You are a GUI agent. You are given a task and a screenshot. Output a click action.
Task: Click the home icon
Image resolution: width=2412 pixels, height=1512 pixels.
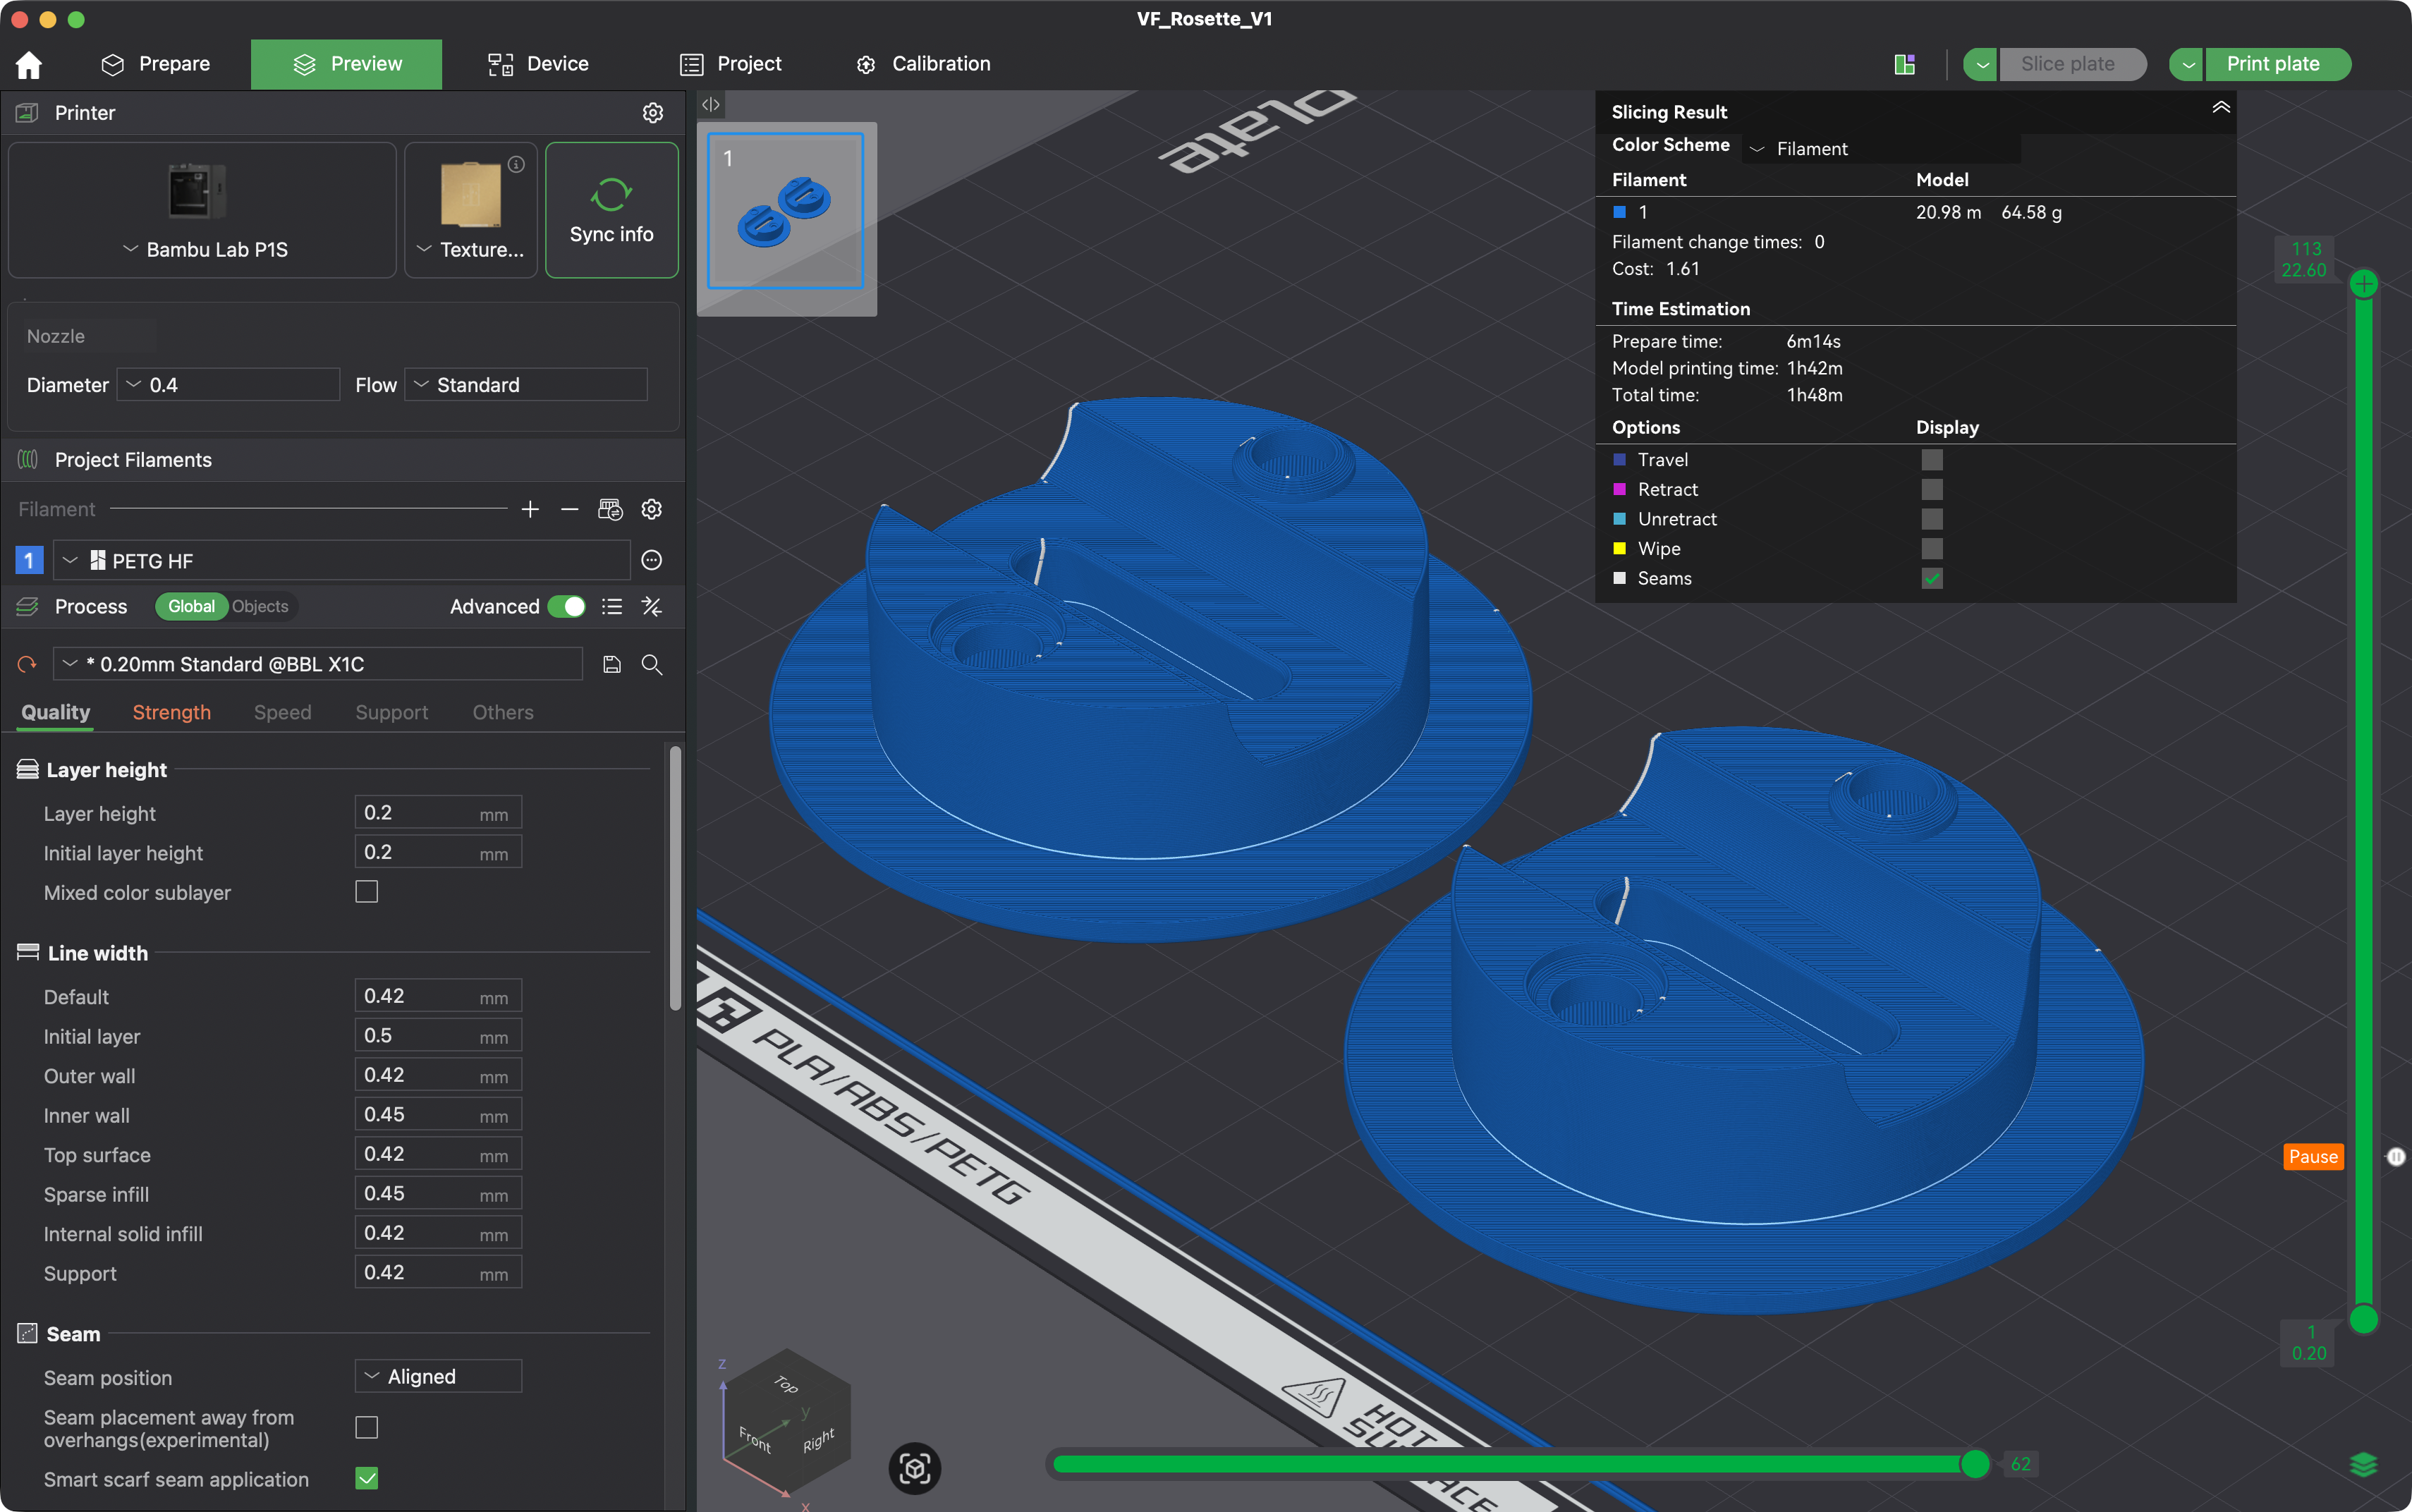click(29, 65)
